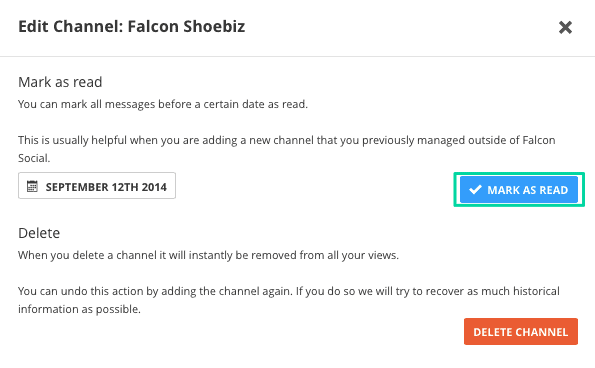Click the paragraph about undoing this action
Screen dimensions: 595x368
point(289,300)
